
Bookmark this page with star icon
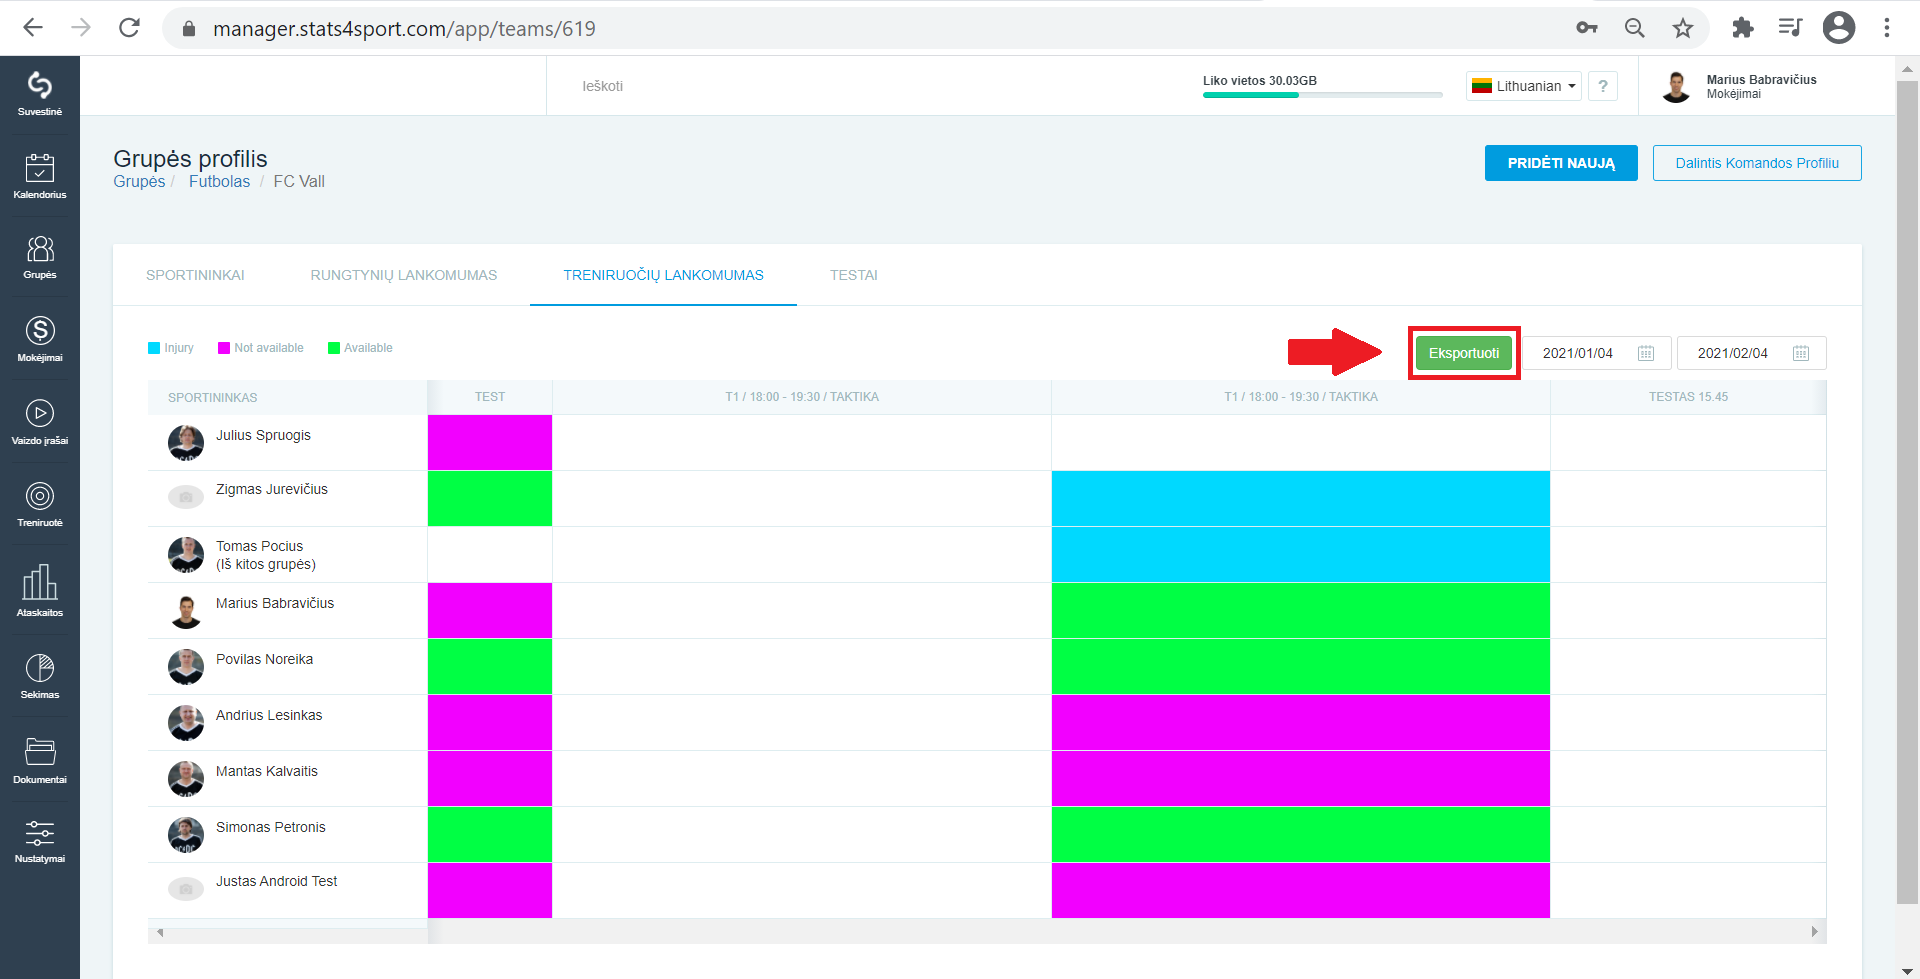(x=1683, y=28)
